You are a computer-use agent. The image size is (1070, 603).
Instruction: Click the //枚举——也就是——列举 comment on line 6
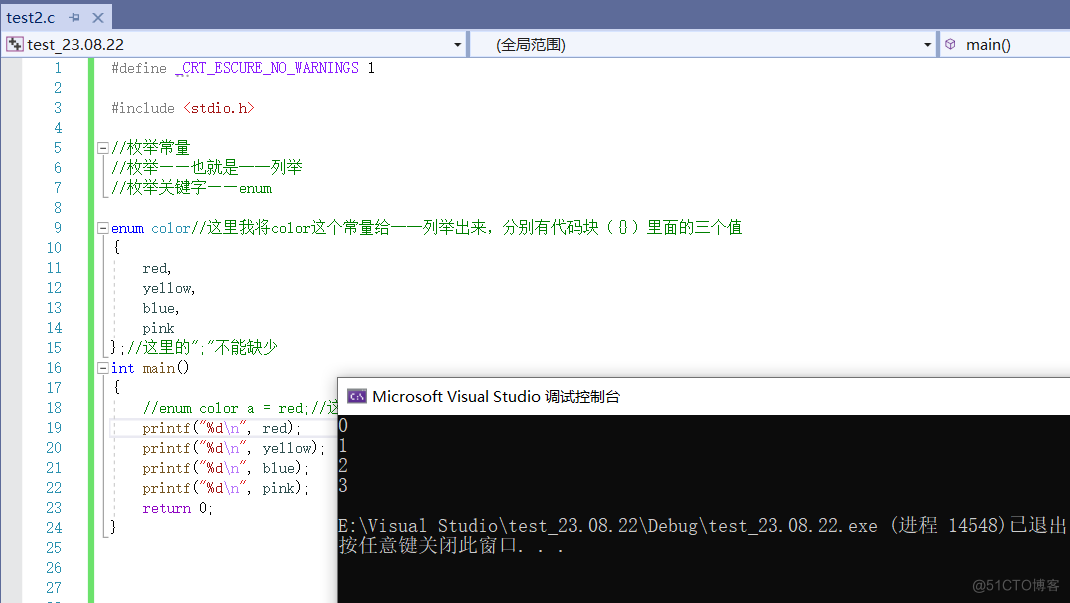click(x=207, y=167)
